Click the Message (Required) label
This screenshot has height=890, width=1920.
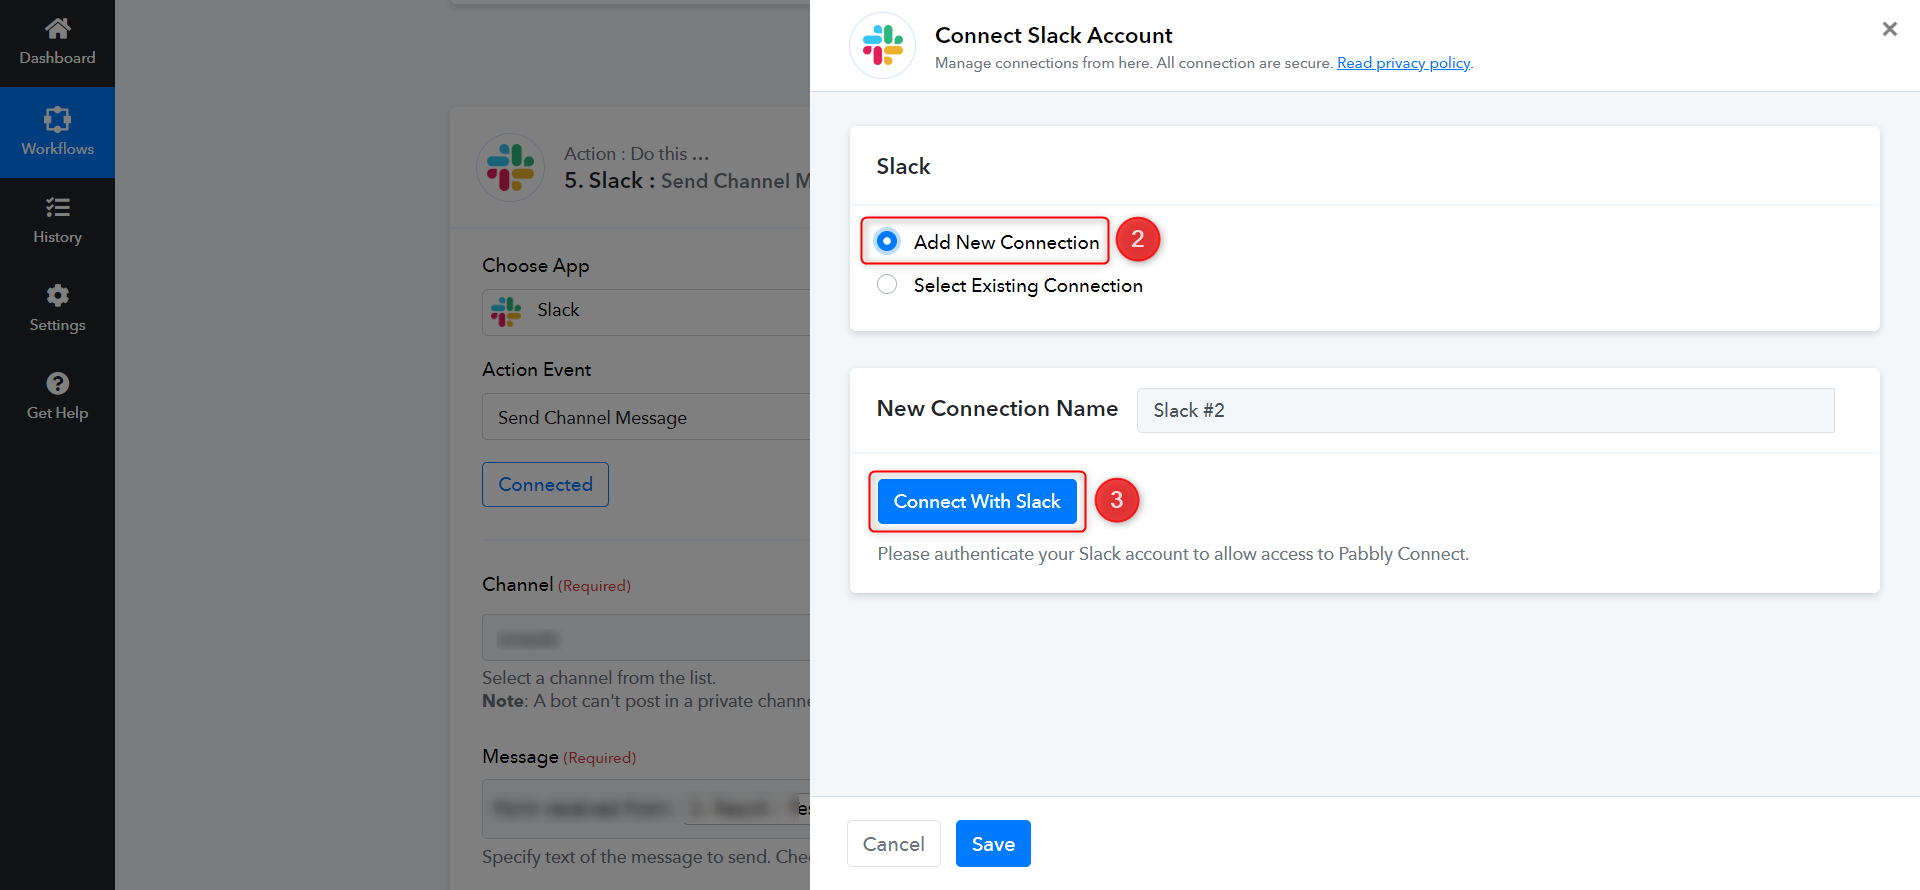point(559,757)
